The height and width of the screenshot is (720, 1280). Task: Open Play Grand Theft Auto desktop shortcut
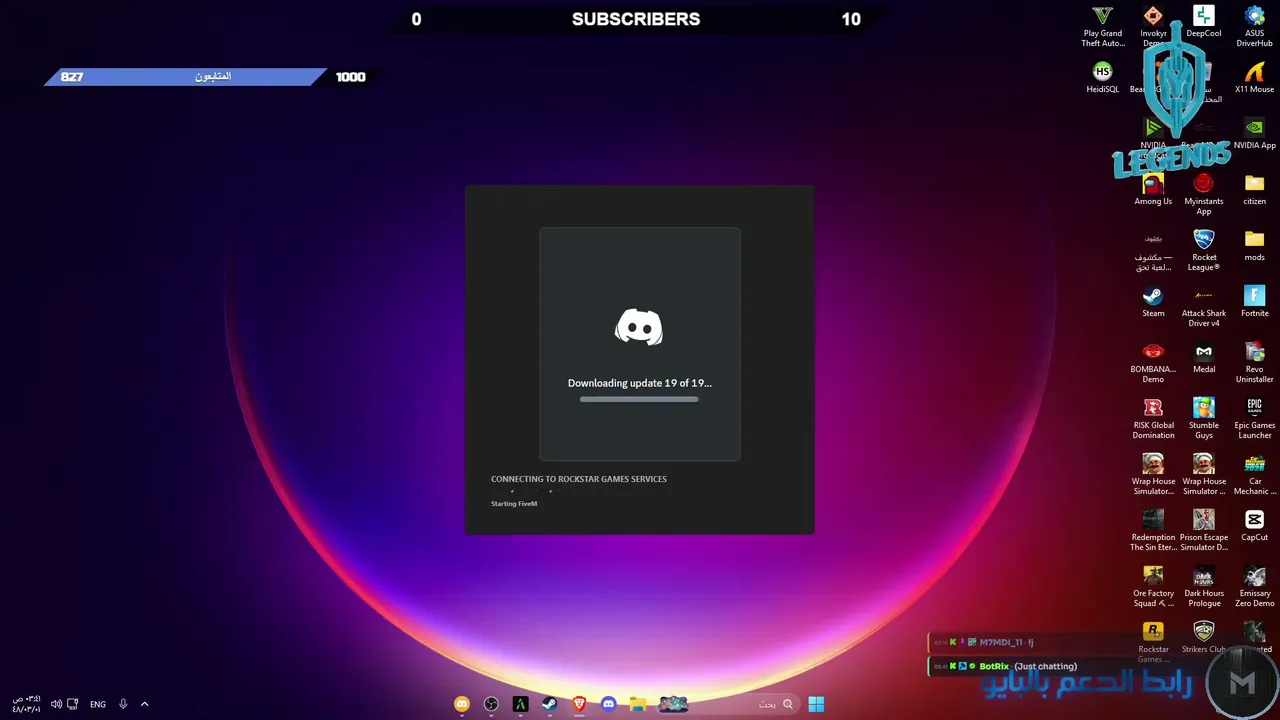(x=1103, y=26)
